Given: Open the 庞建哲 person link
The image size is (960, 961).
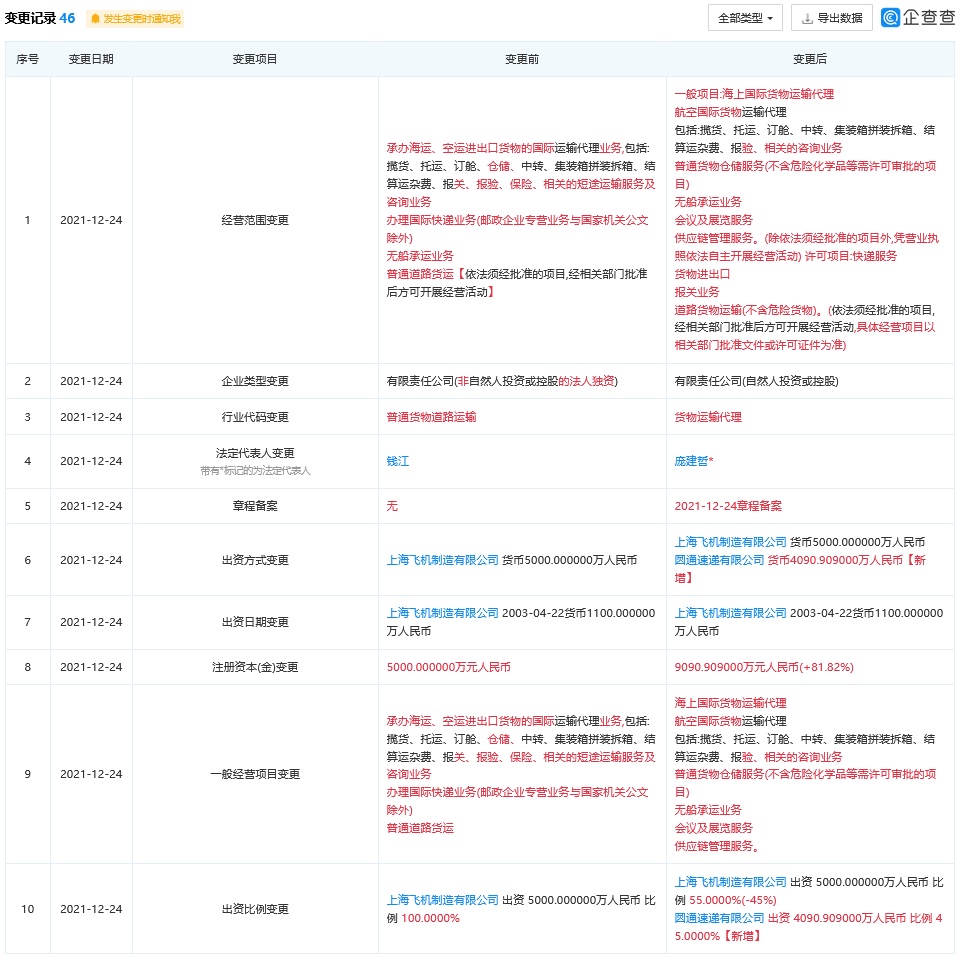Looking at the screenshot, I should (x=691, y=461).
